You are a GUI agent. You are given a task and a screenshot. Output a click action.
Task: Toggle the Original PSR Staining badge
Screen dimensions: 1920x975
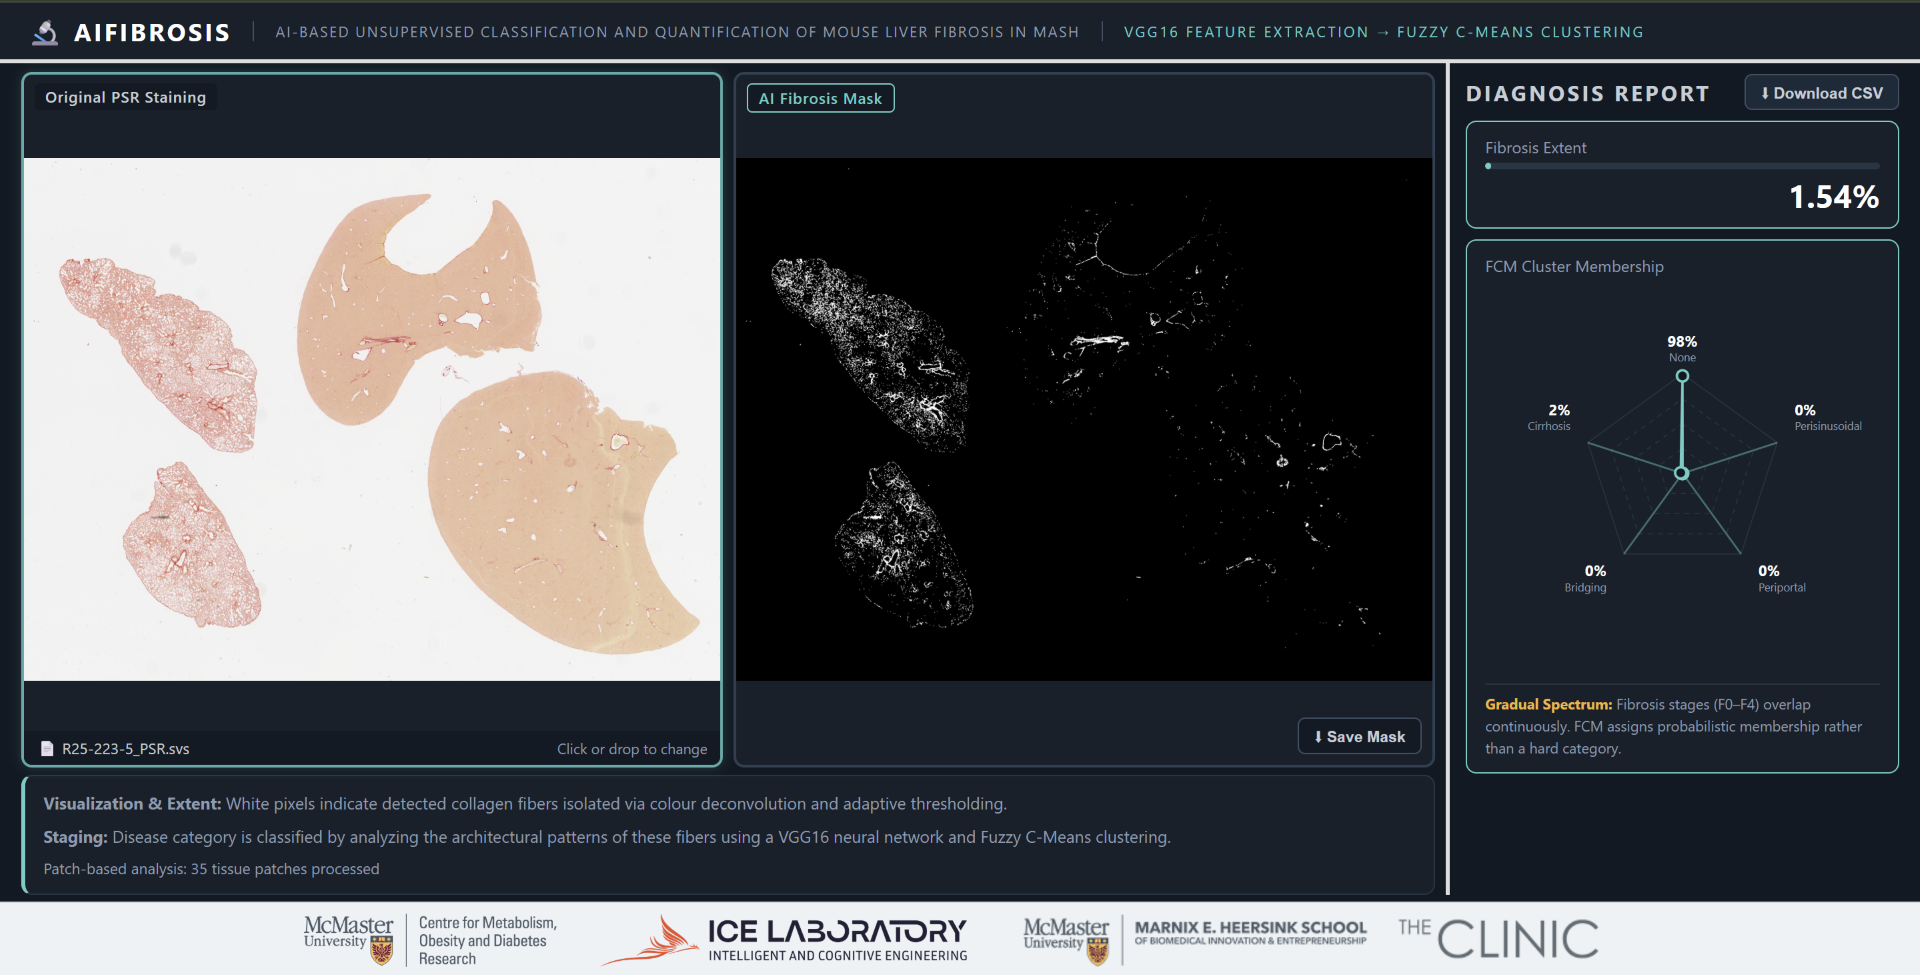124,97
